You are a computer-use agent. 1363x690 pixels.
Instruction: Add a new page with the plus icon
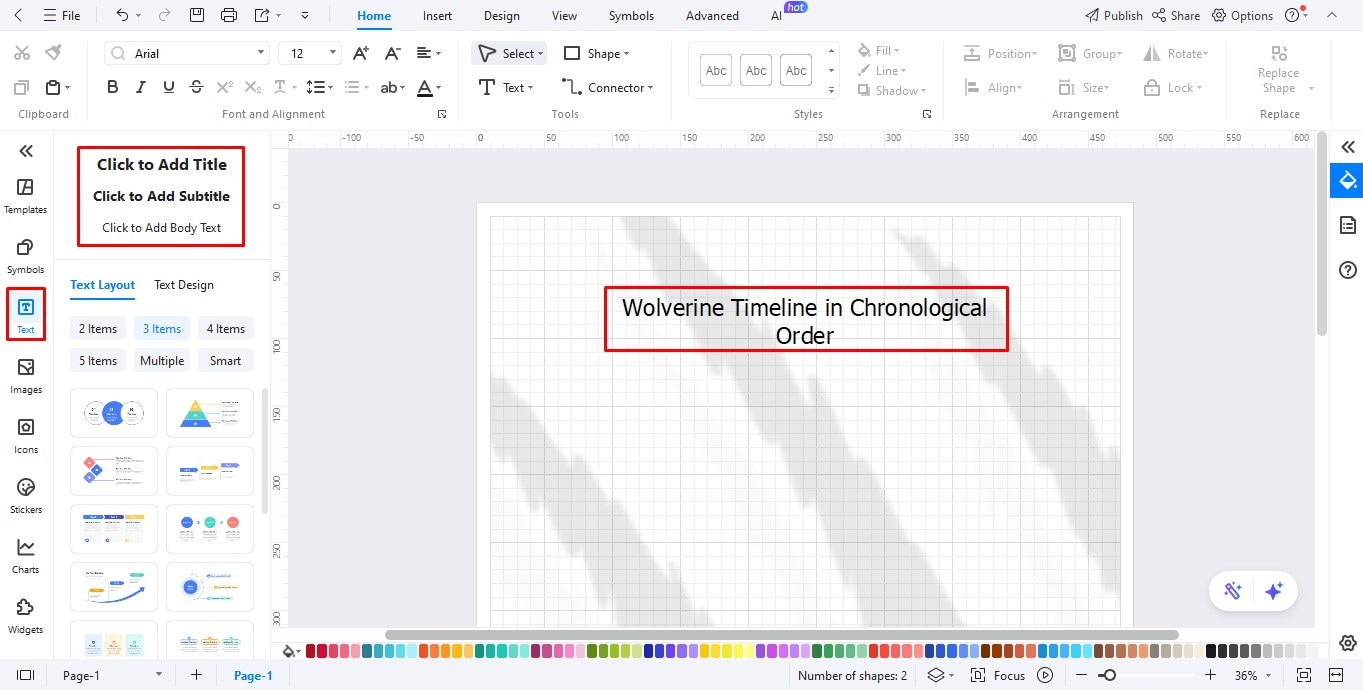pyautogui.click(x=196, y=675)
